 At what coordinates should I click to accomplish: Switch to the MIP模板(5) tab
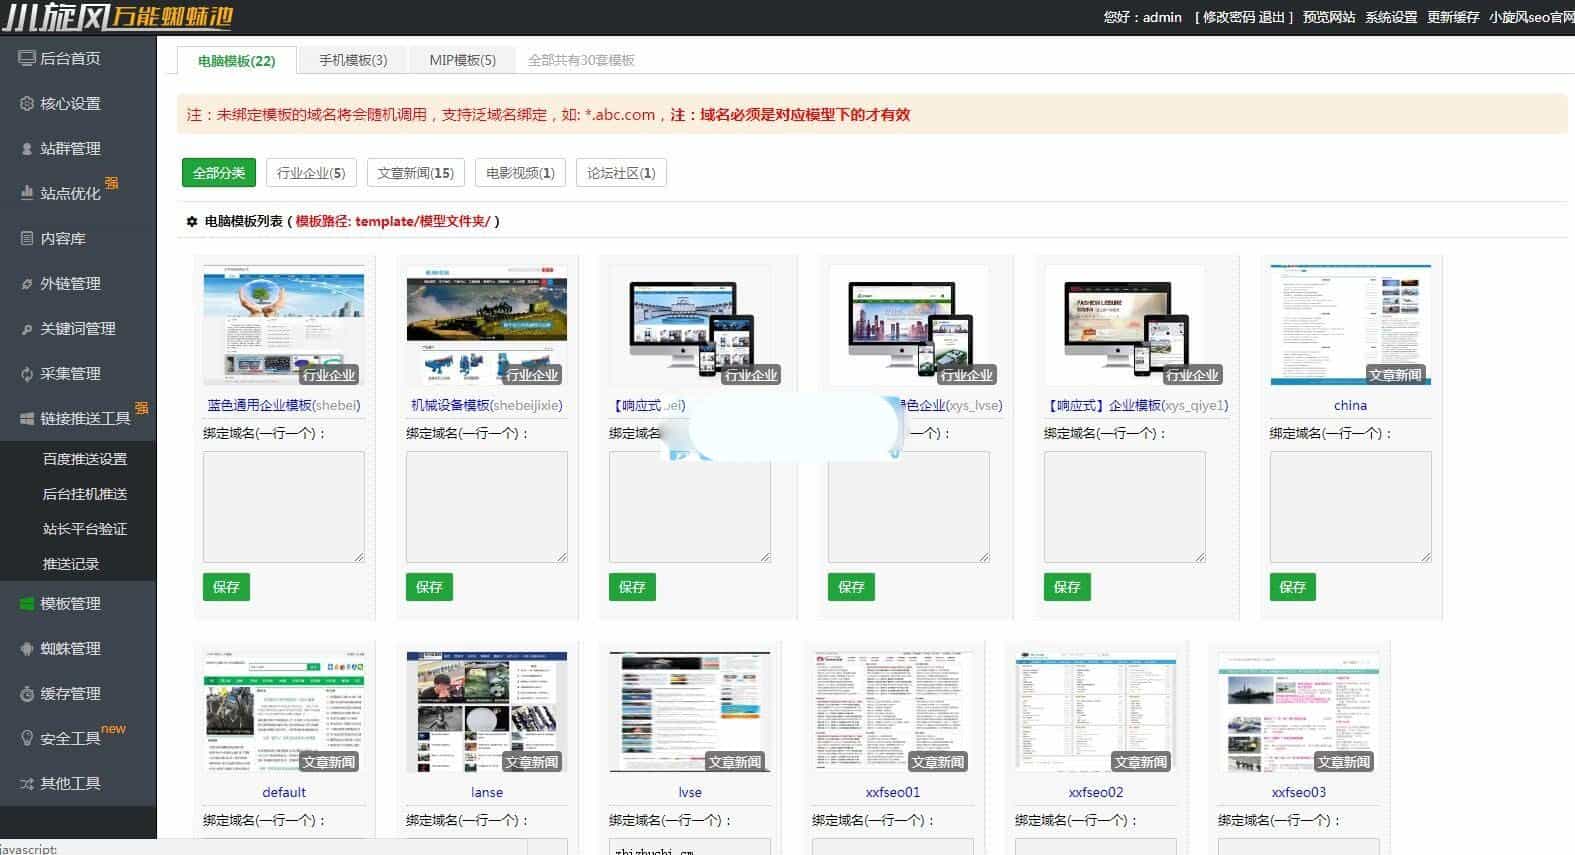click(x=462, y=60)
